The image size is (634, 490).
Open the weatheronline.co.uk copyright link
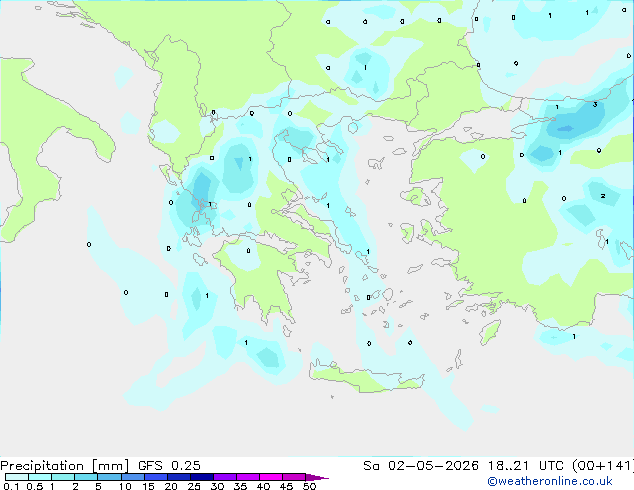550,481
